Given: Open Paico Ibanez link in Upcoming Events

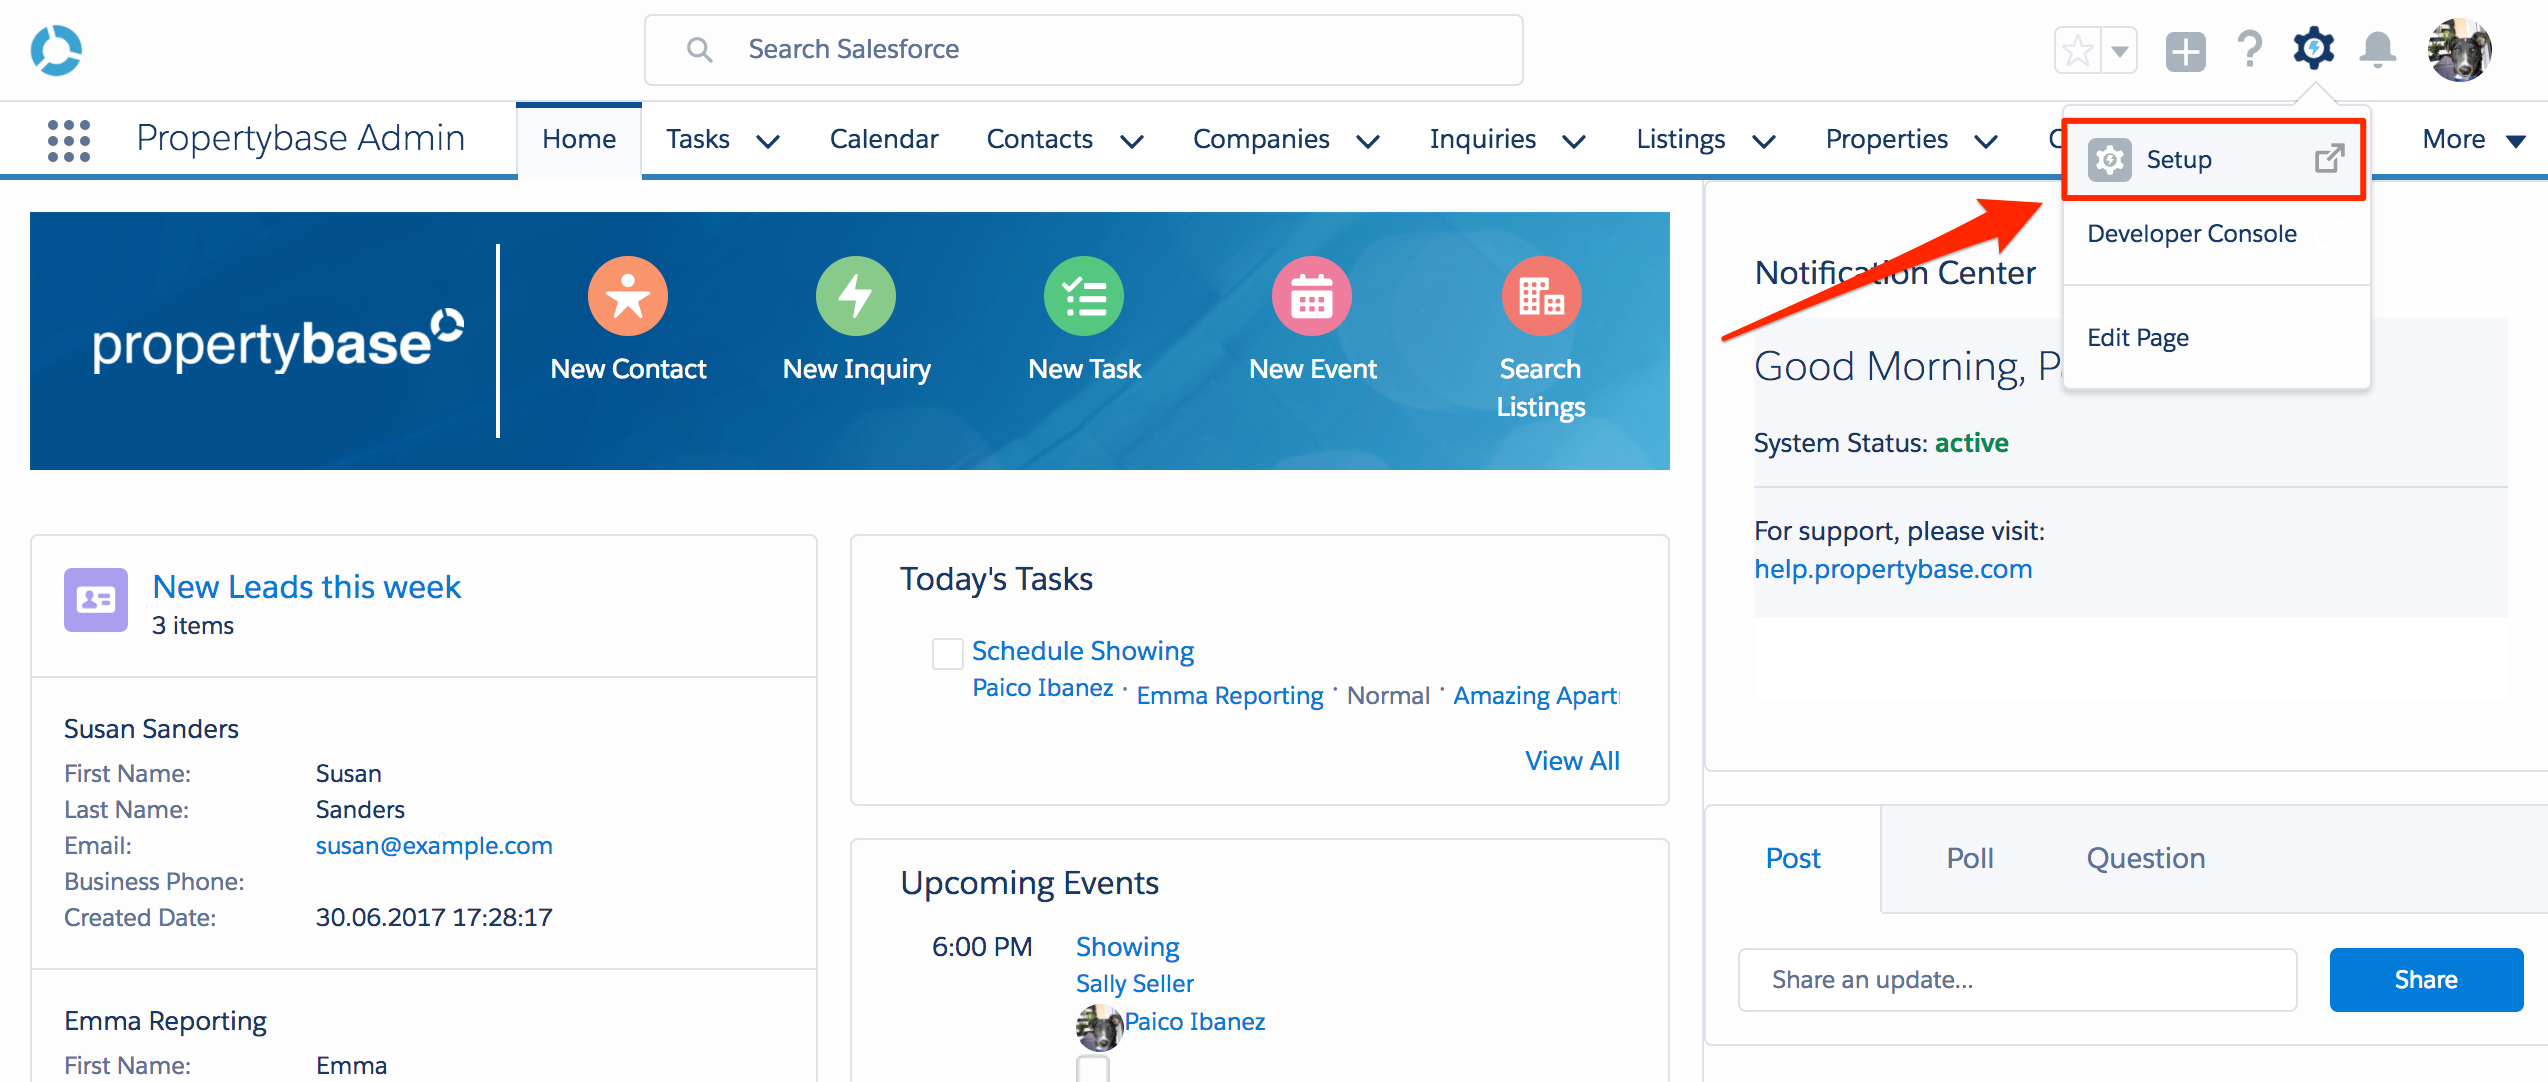Looking at the screenshot, I should (x=1195, y=1022).
